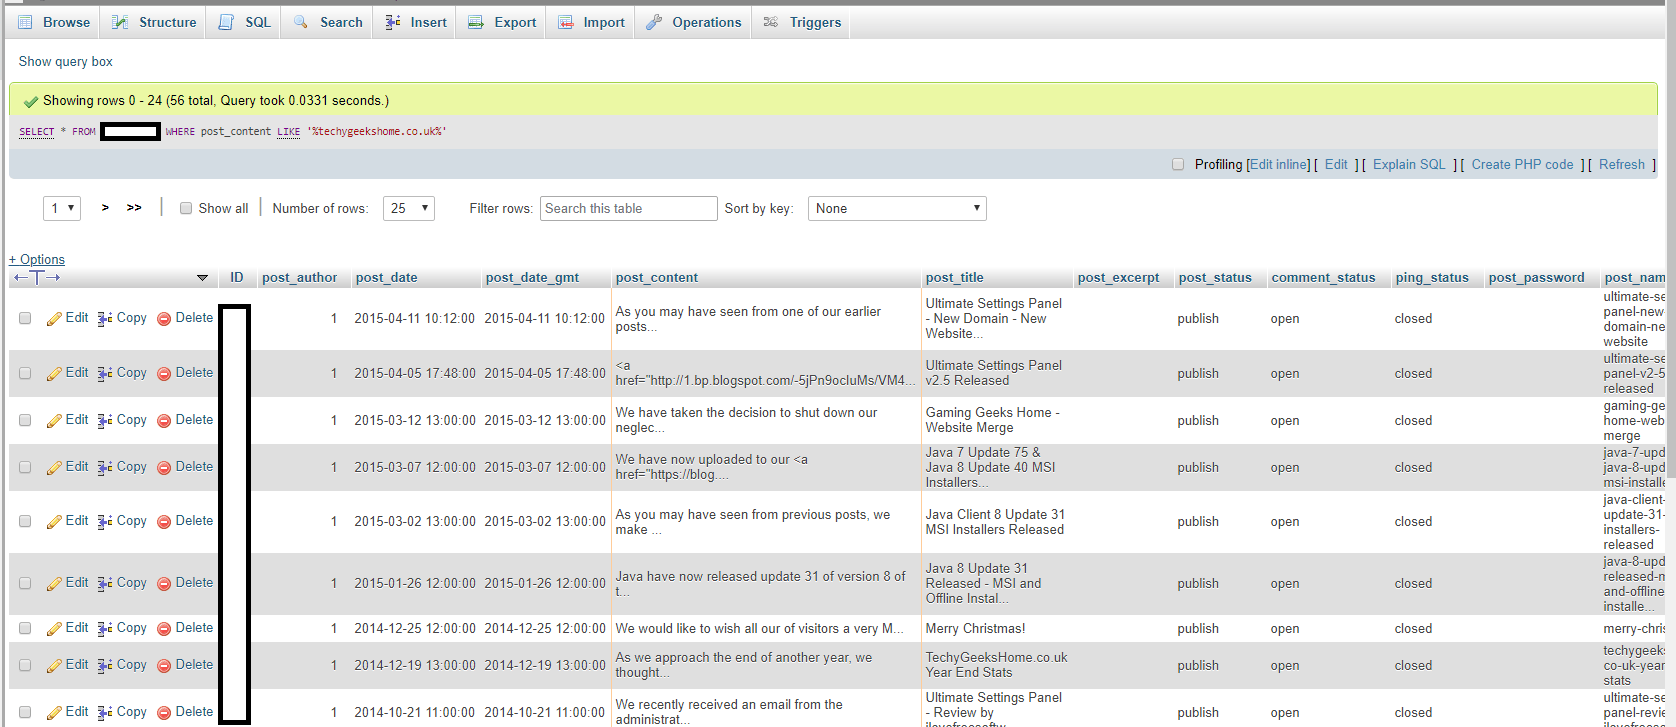Viewport: 1676px width, 727px height.
Task: Click the copy icon for the 2015-04-05 row
Action: coord(105,374)
